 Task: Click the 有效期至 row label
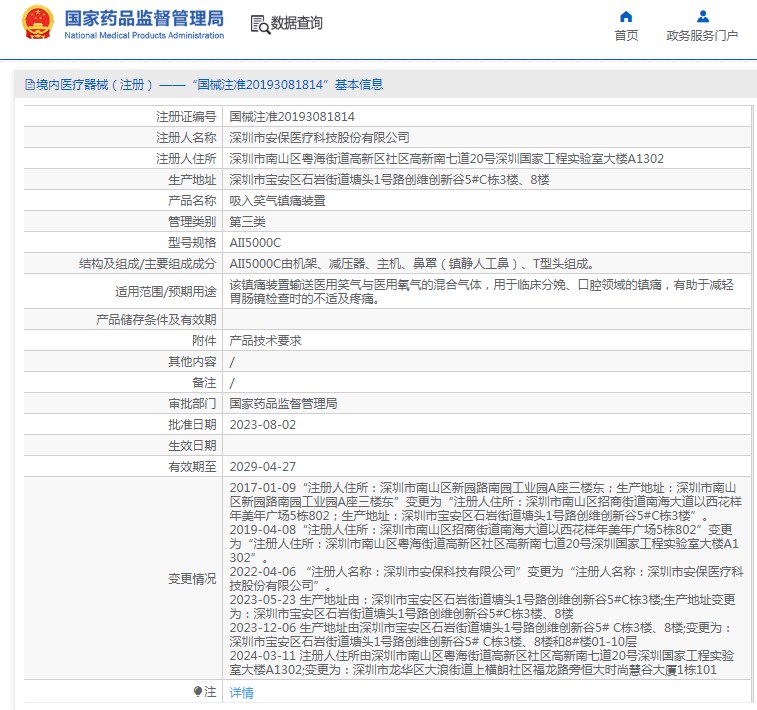click(x=192, y=466)
